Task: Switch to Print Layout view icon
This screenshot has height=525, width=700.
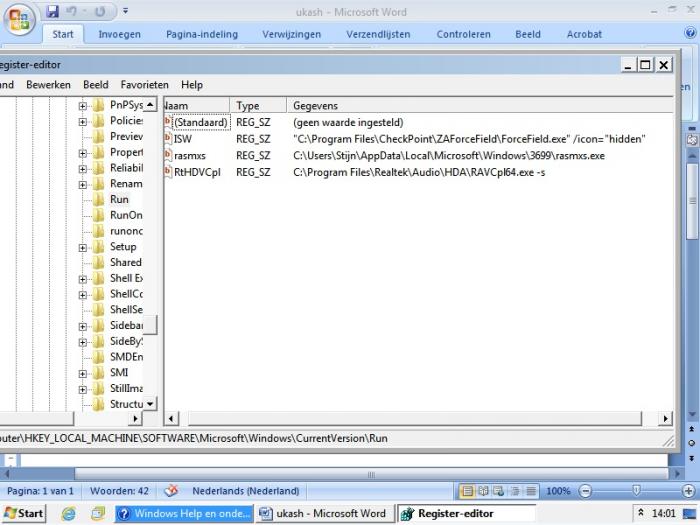Action: click(467, 491)
